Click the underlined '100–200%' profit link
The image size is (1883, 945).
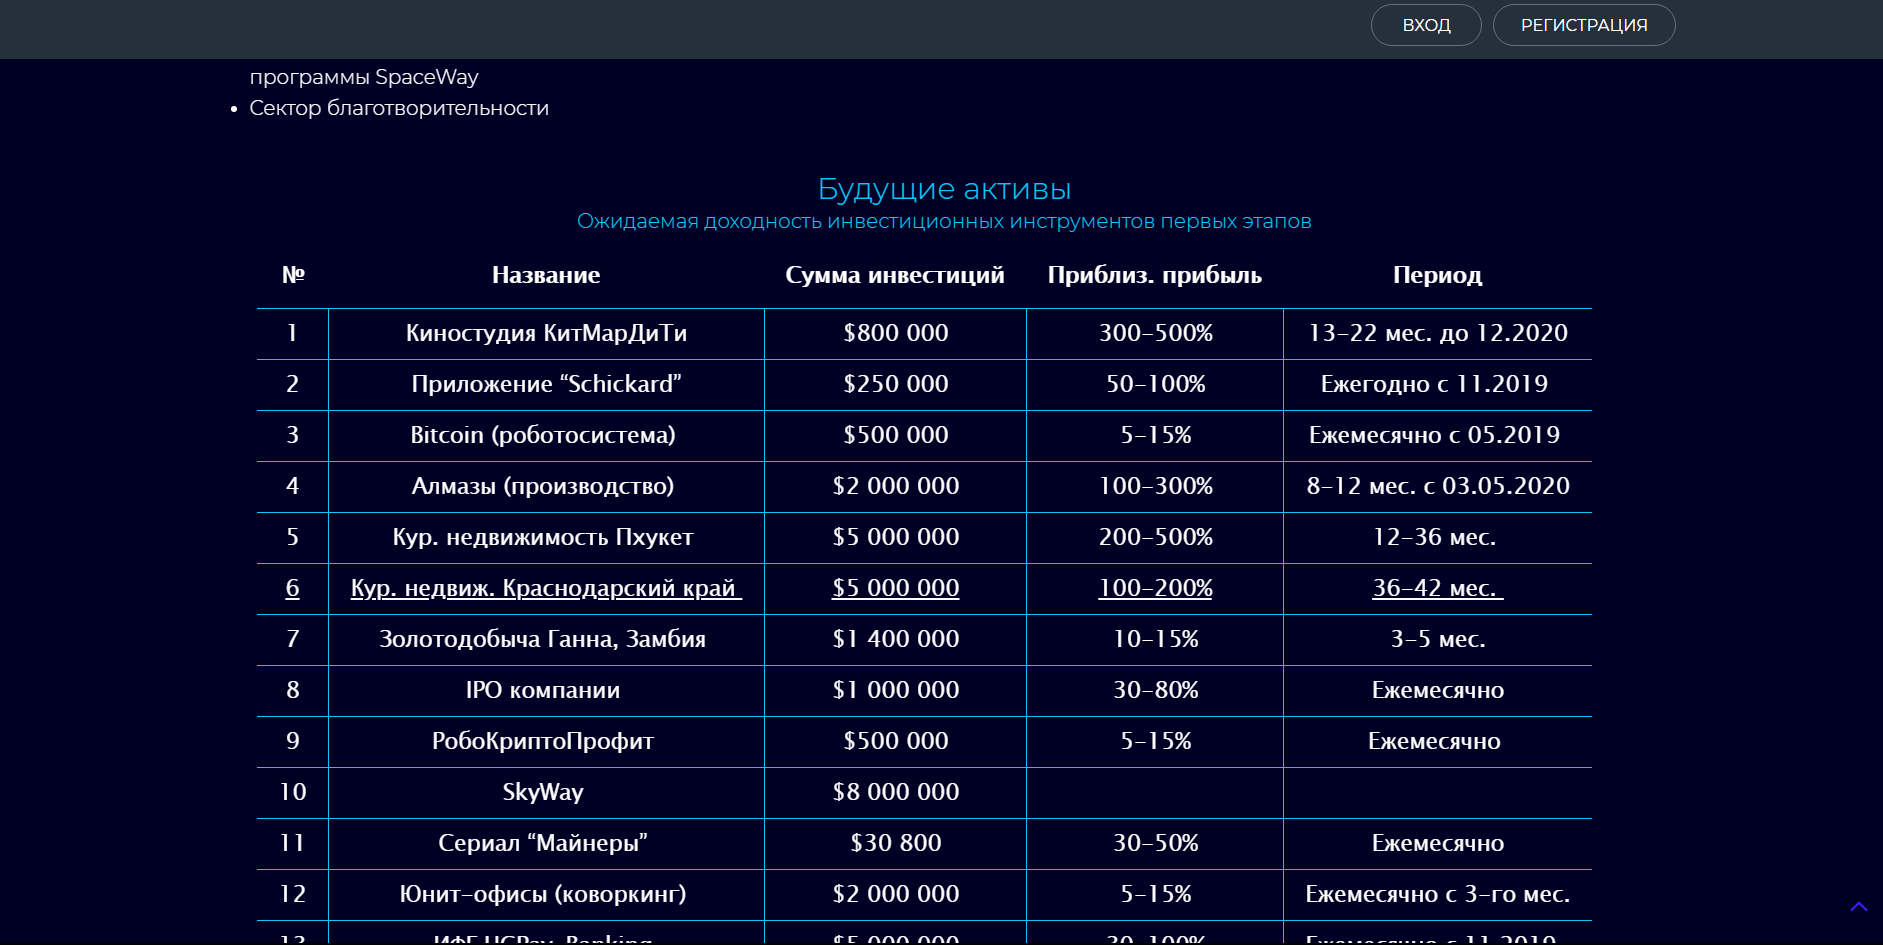(x=1155, y=588)
